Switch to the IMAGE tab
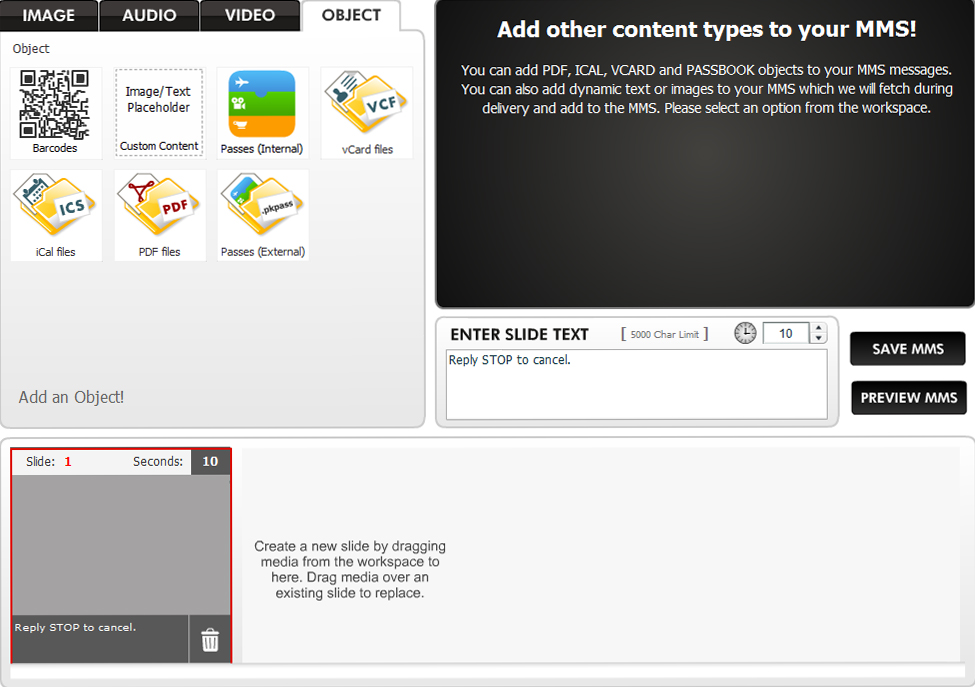Screen dimensions: 975x687 (49, 16)
